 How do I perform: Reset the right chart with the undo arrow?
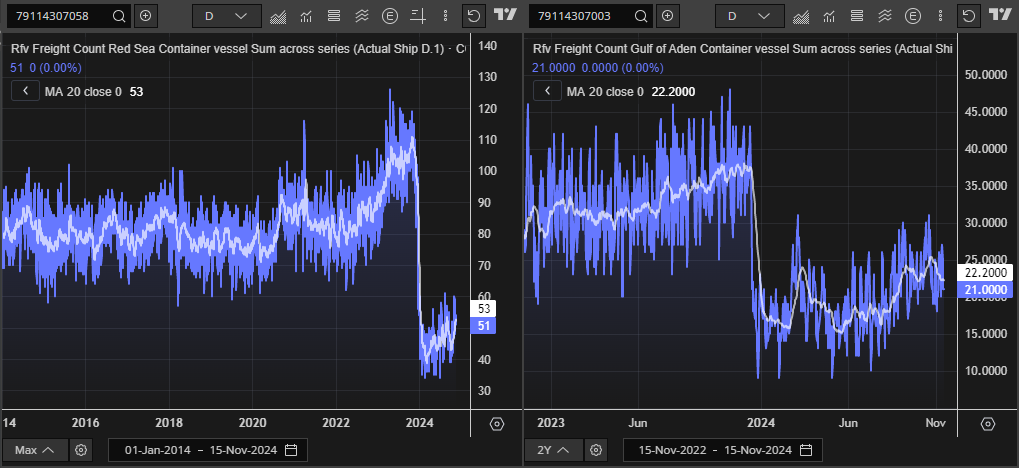(968, 16)
